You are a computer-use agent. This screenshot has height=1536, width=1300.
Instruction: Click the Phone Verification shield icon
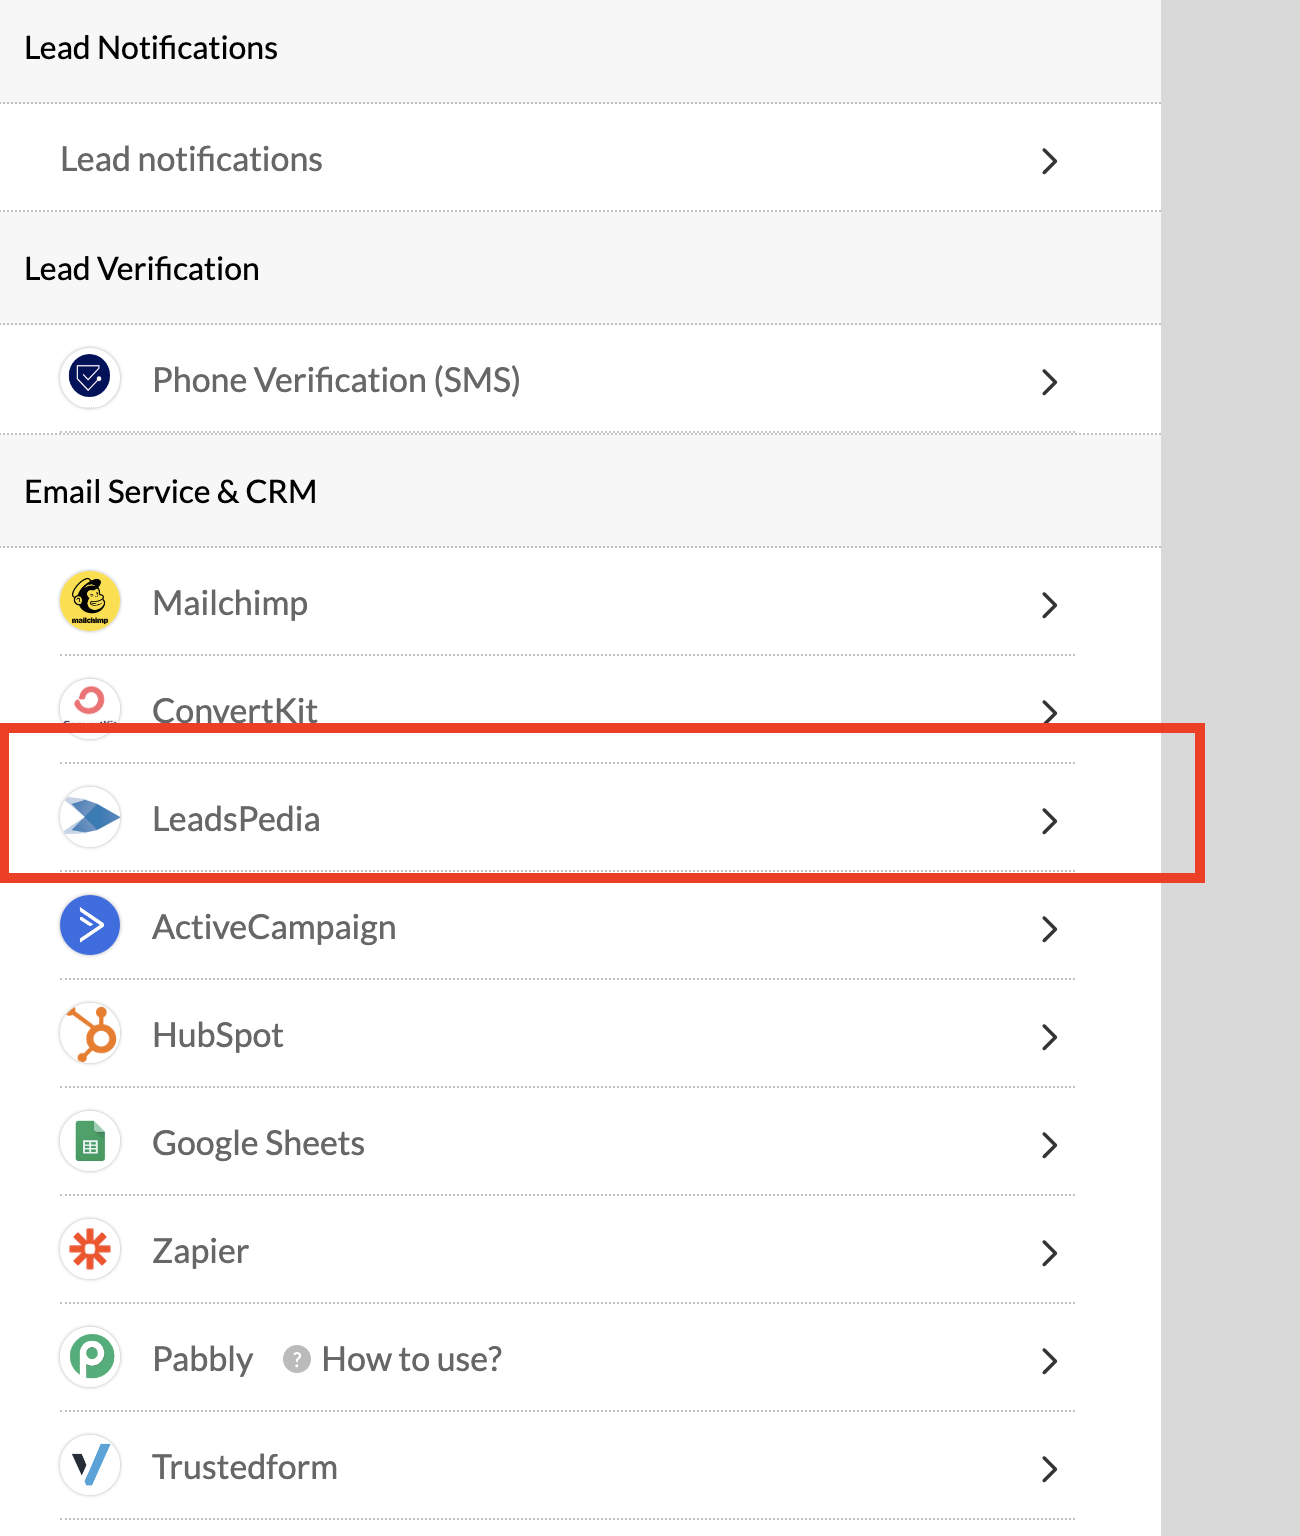pyautogui.click(x=90, y=379)
